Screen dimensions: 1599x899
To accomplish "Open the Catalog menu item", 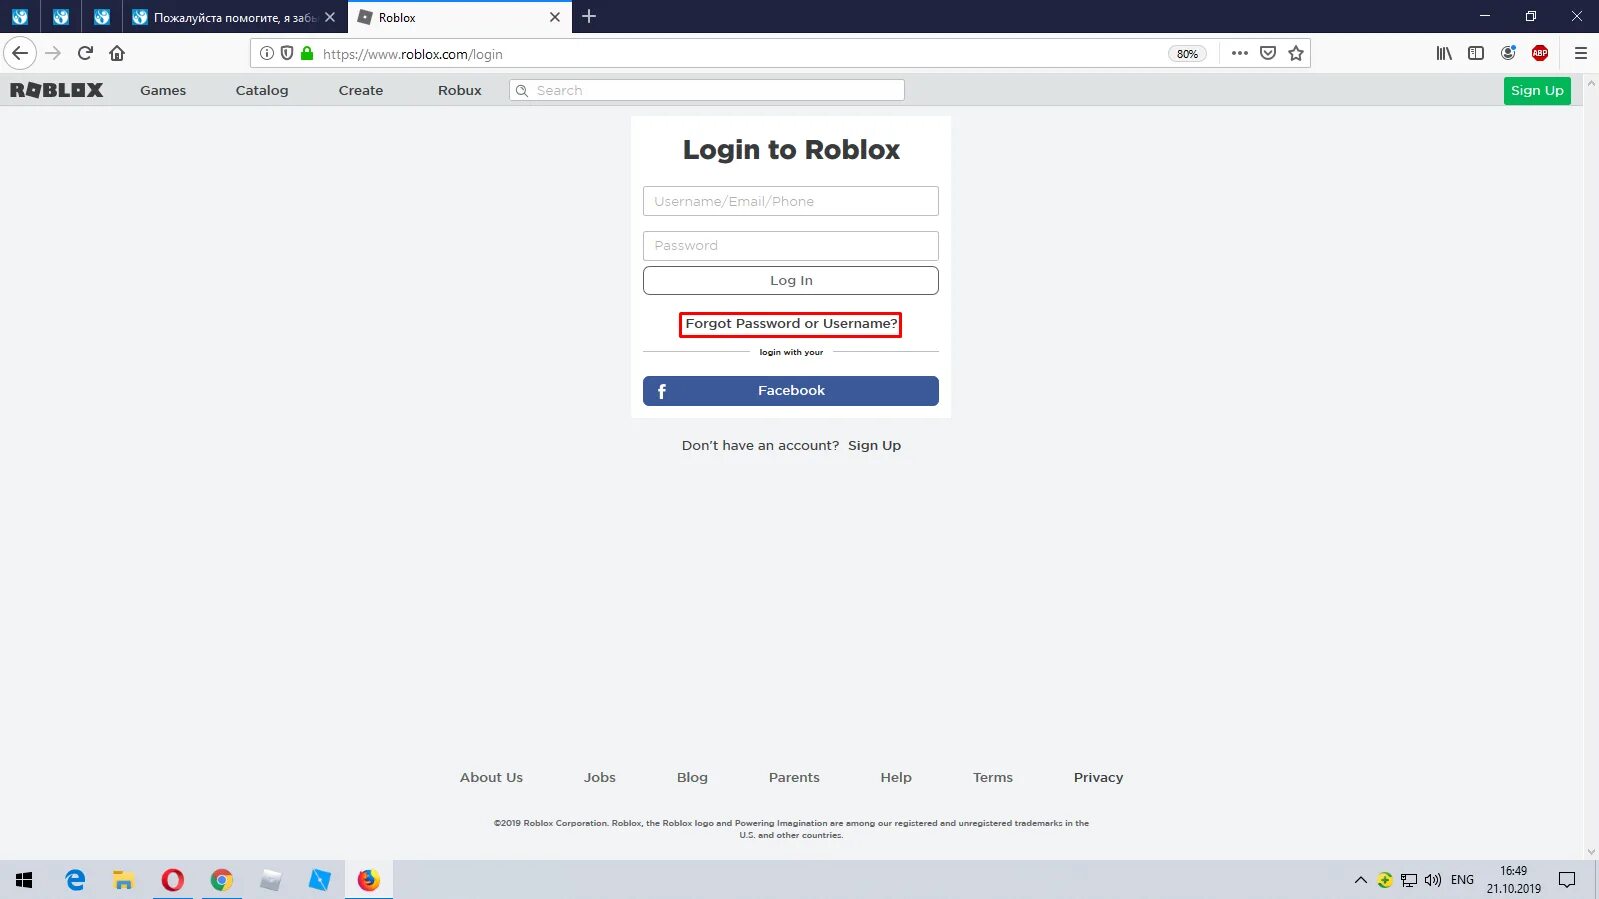I will pos(262,90).
